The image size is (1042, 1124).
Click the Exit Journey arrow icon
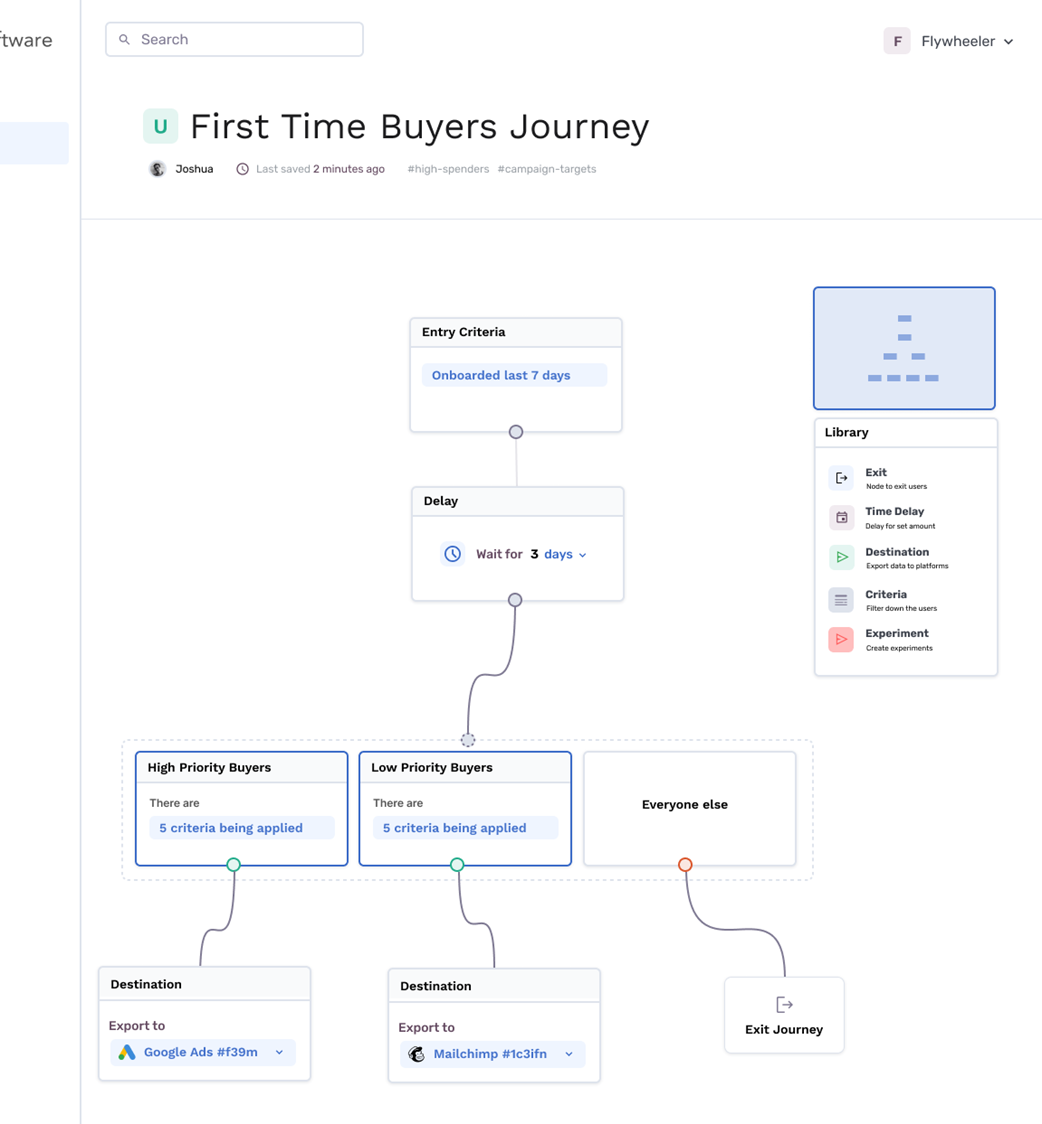tap(784, 1004)
